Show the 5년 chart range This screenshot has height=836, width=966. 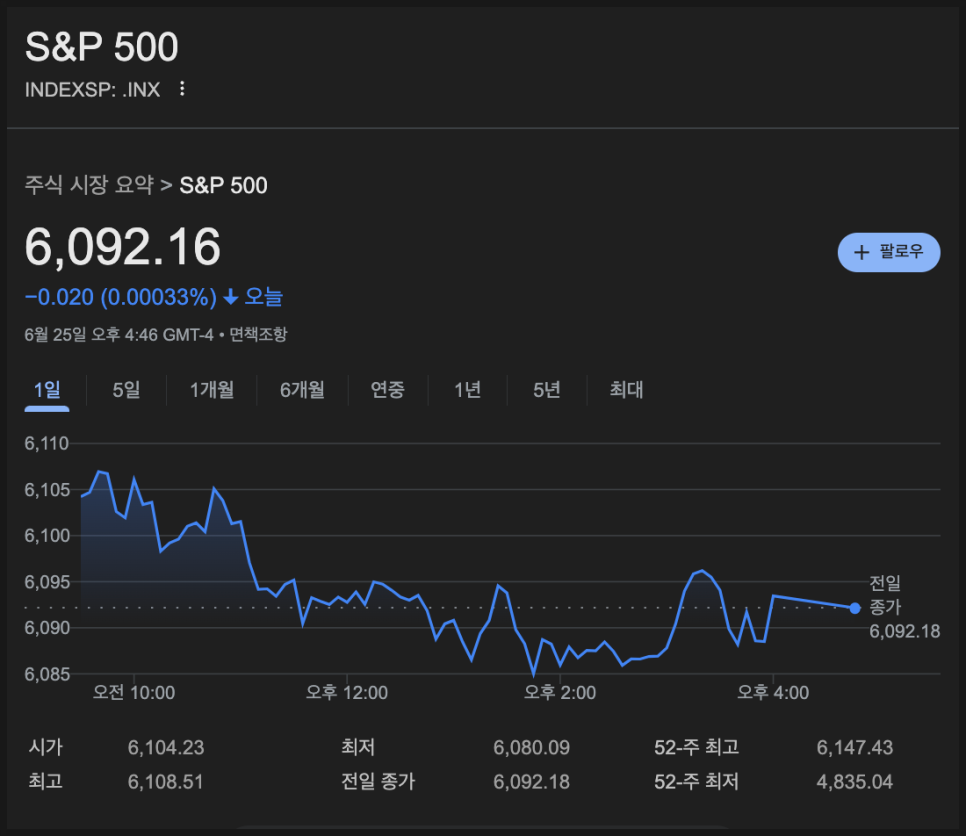point(546,390)
